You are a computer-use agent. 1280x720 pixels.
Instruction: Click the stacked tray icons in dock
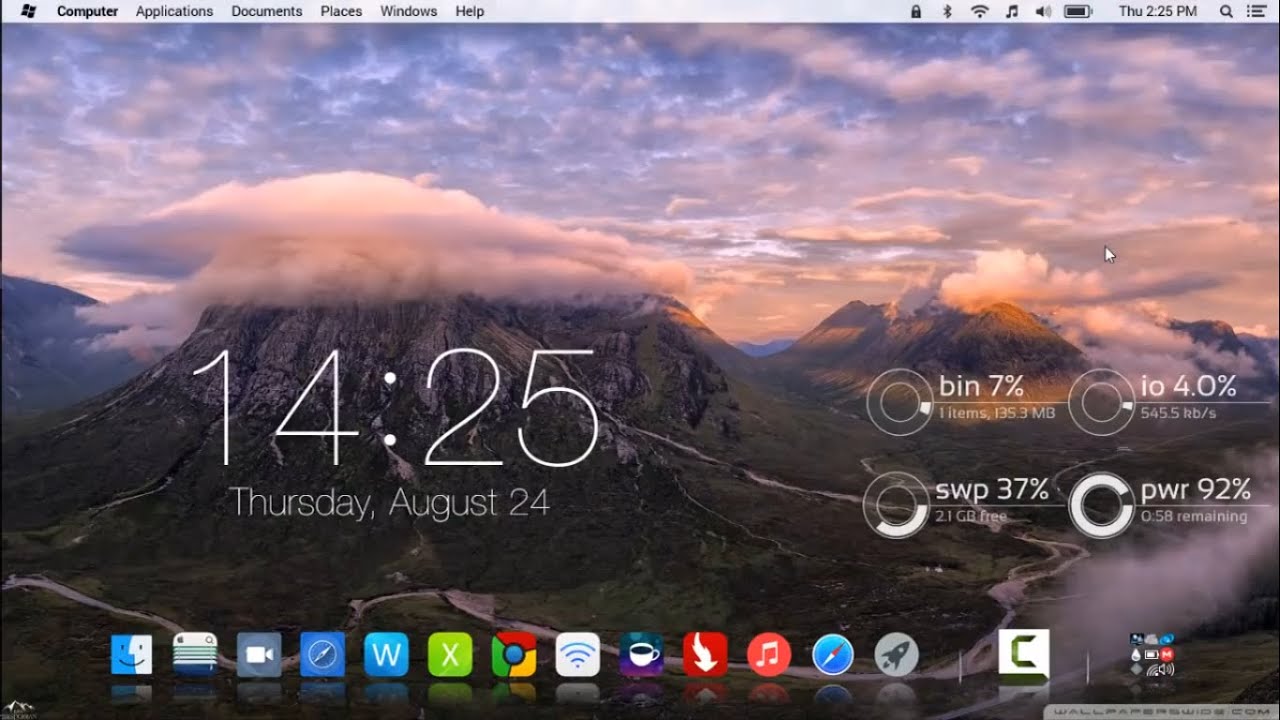click(x=1151, y=655)
